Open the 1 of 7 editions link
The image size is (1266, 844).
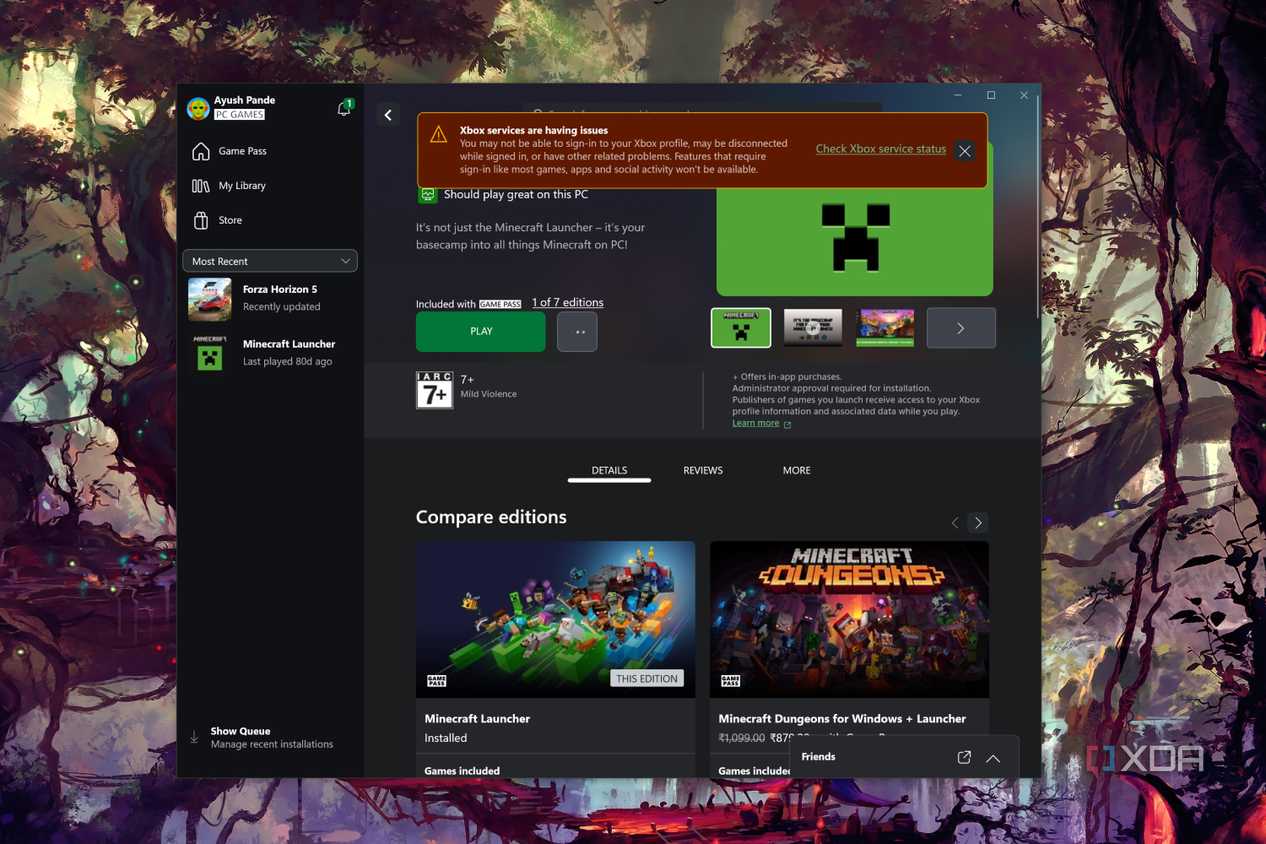[x=567, y=302]
